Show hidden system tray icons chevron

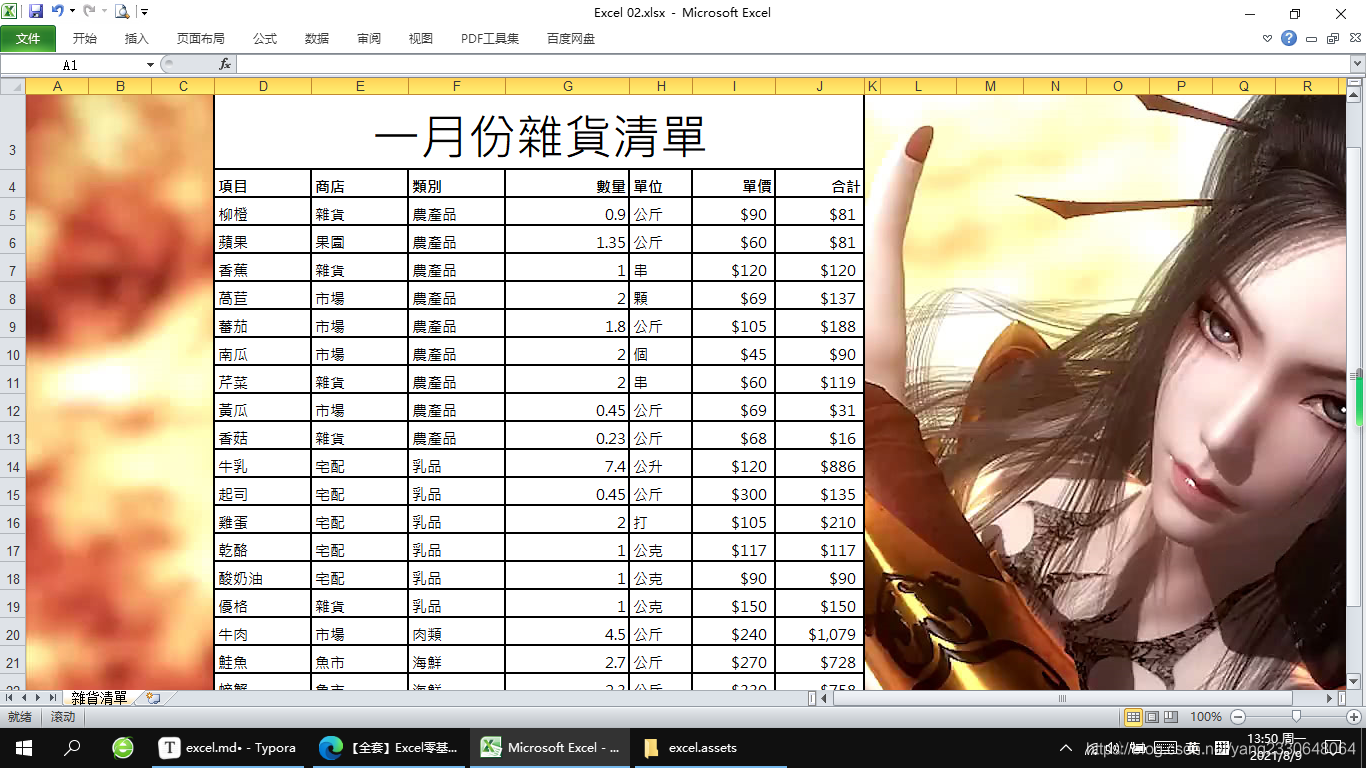tap(1066, 748)
